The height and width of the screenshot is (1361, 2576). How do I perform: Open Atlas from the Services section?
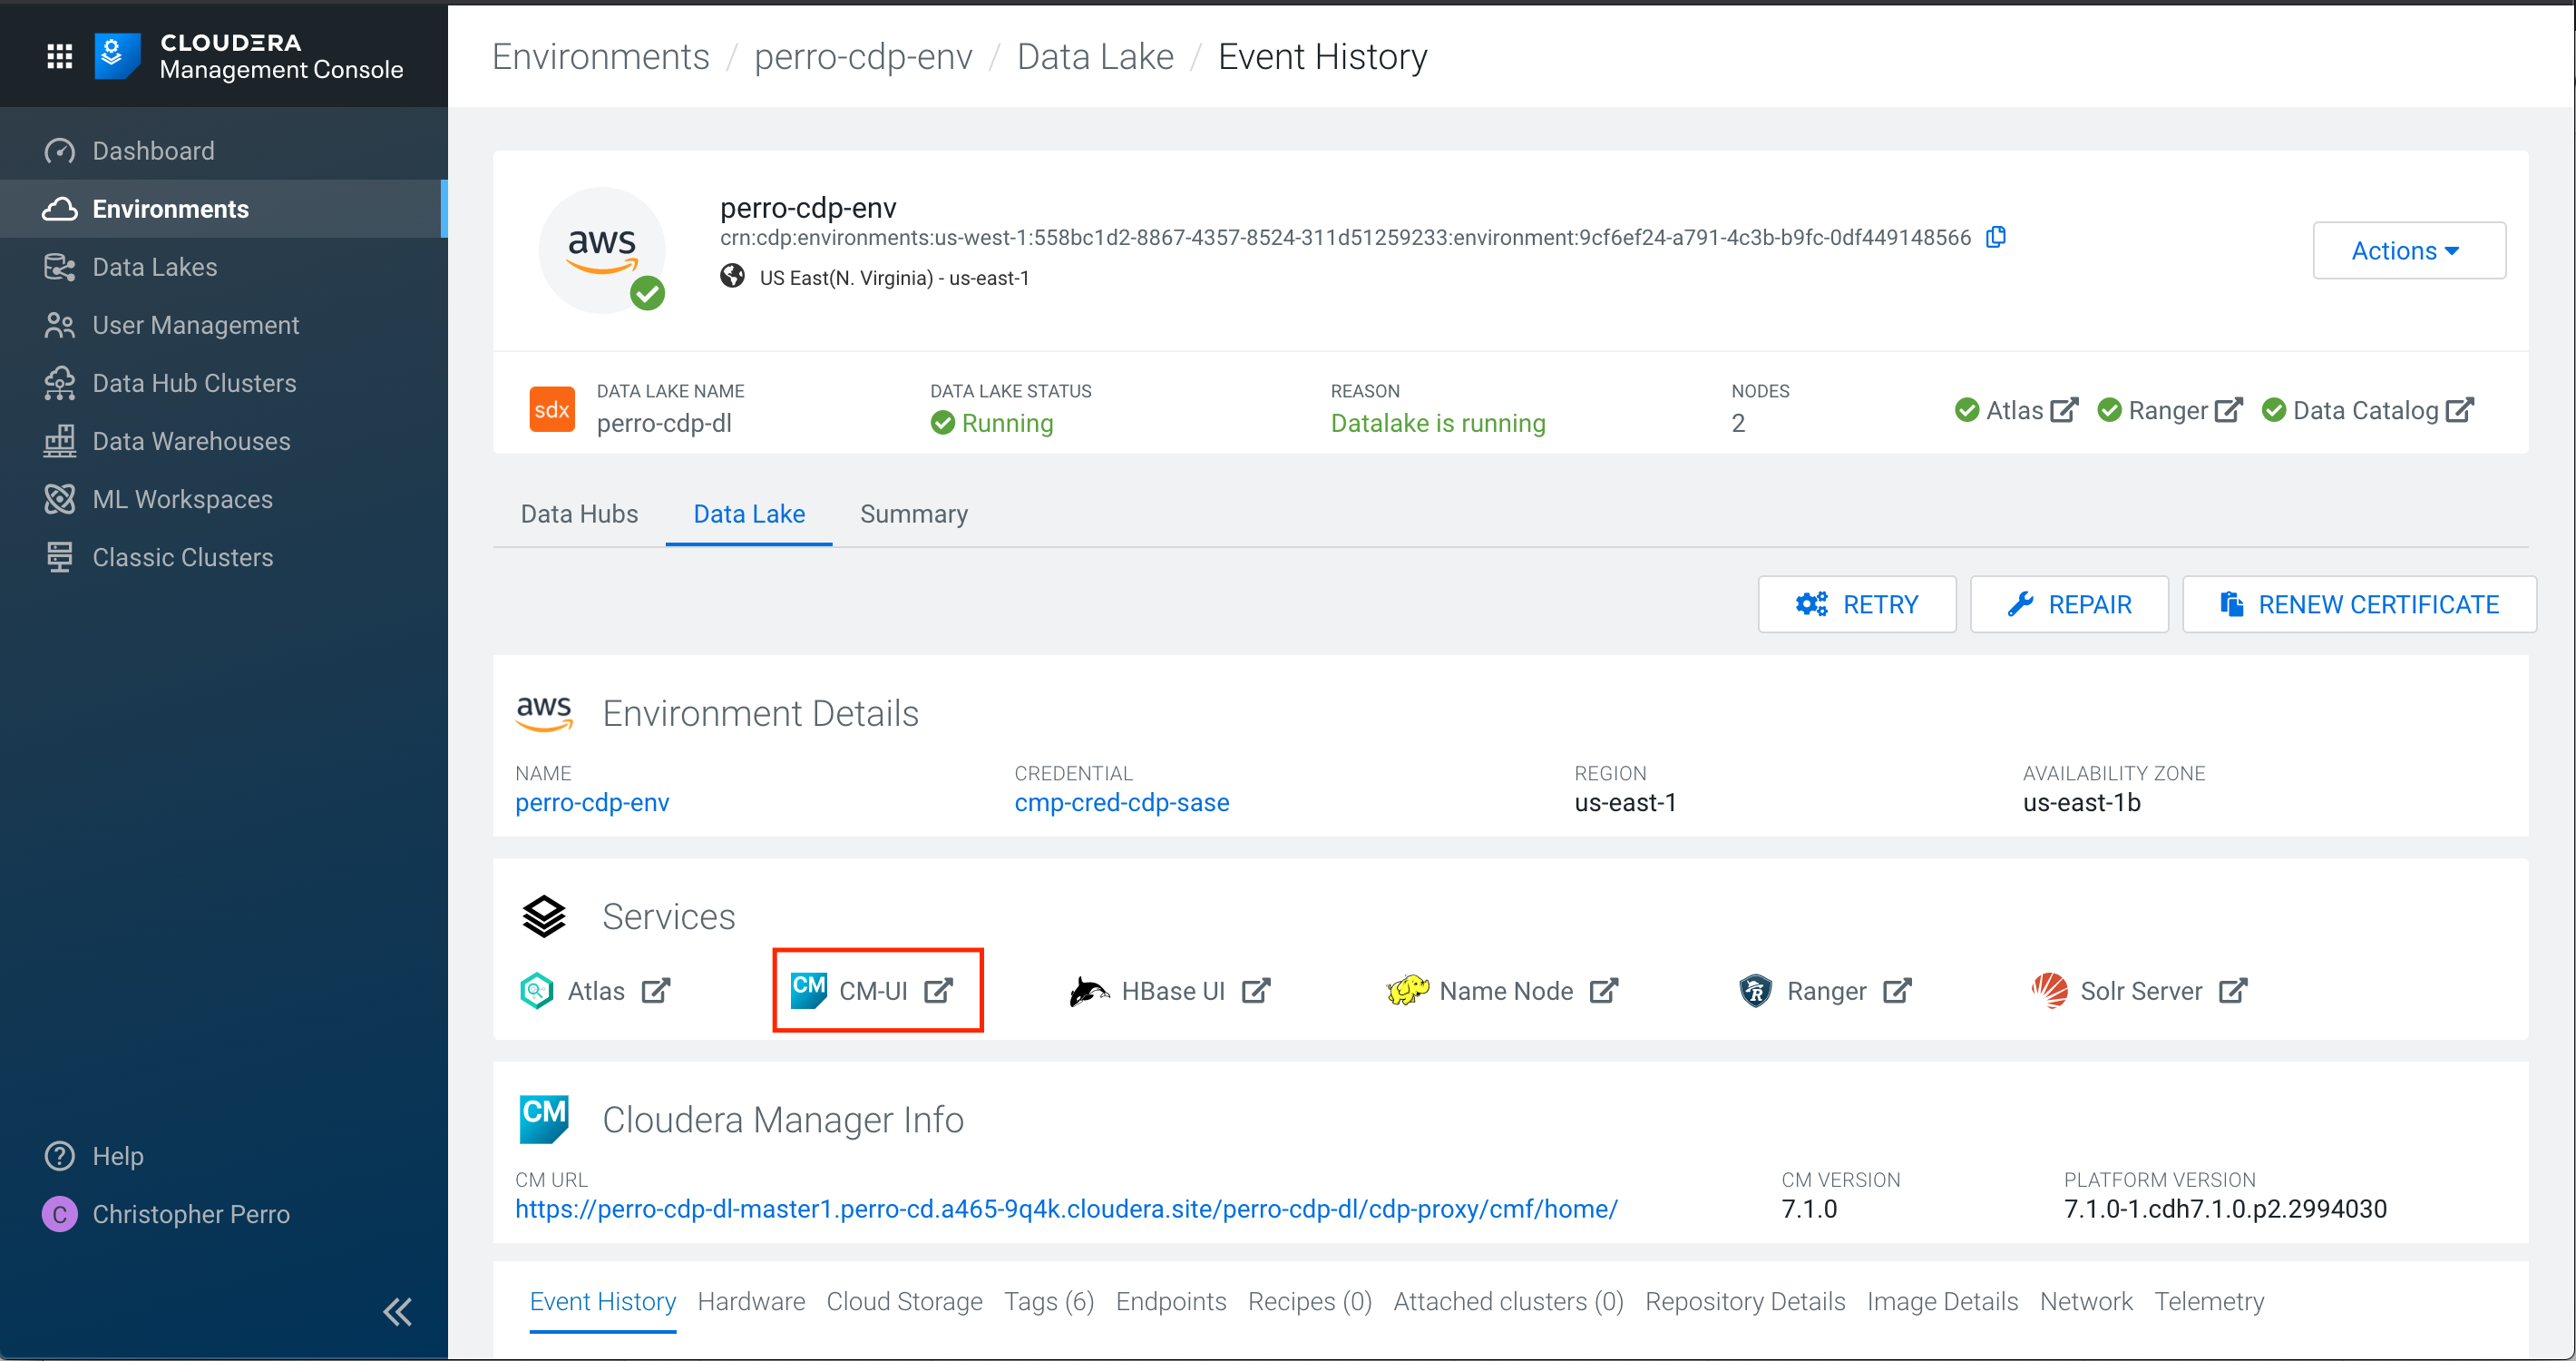596,990
